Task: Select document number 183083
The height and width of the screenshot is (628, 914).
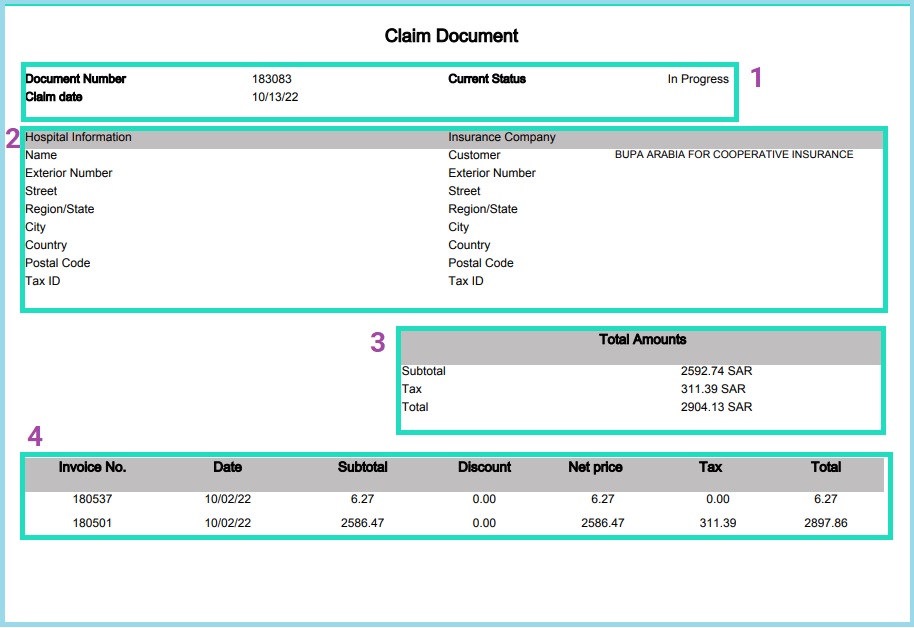Action: 272,79
